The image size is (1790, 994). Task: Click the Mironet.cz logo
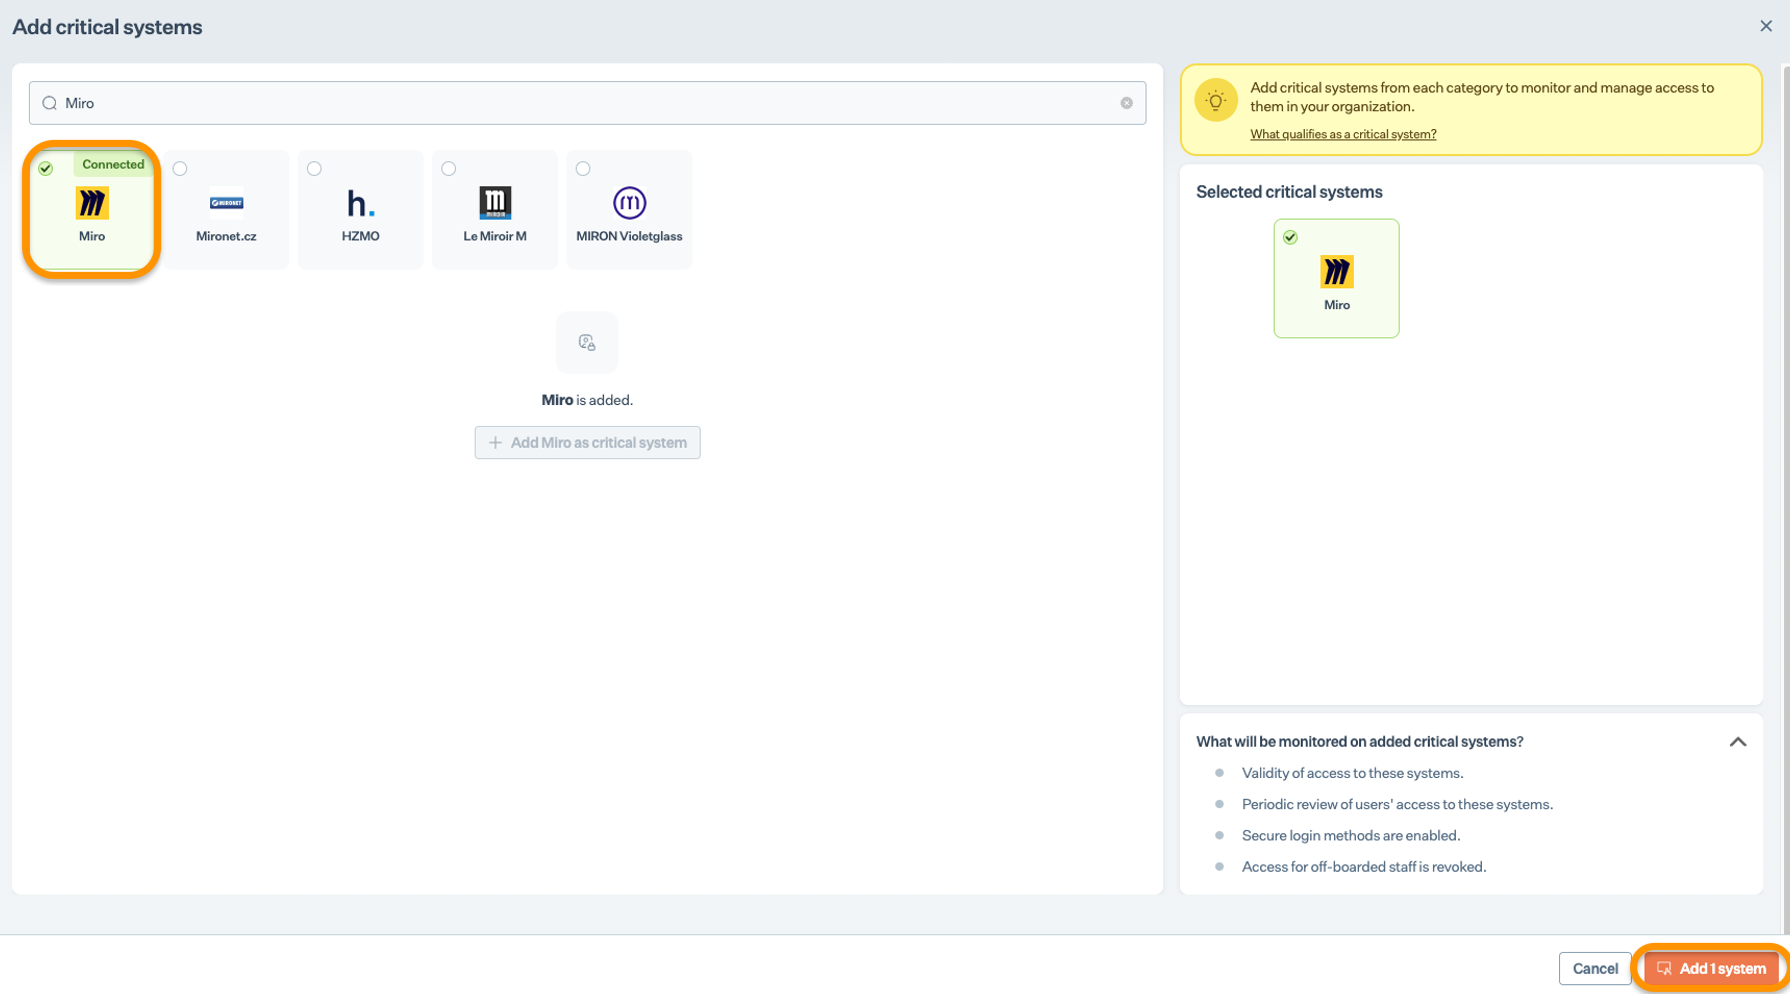coord(226,203)
